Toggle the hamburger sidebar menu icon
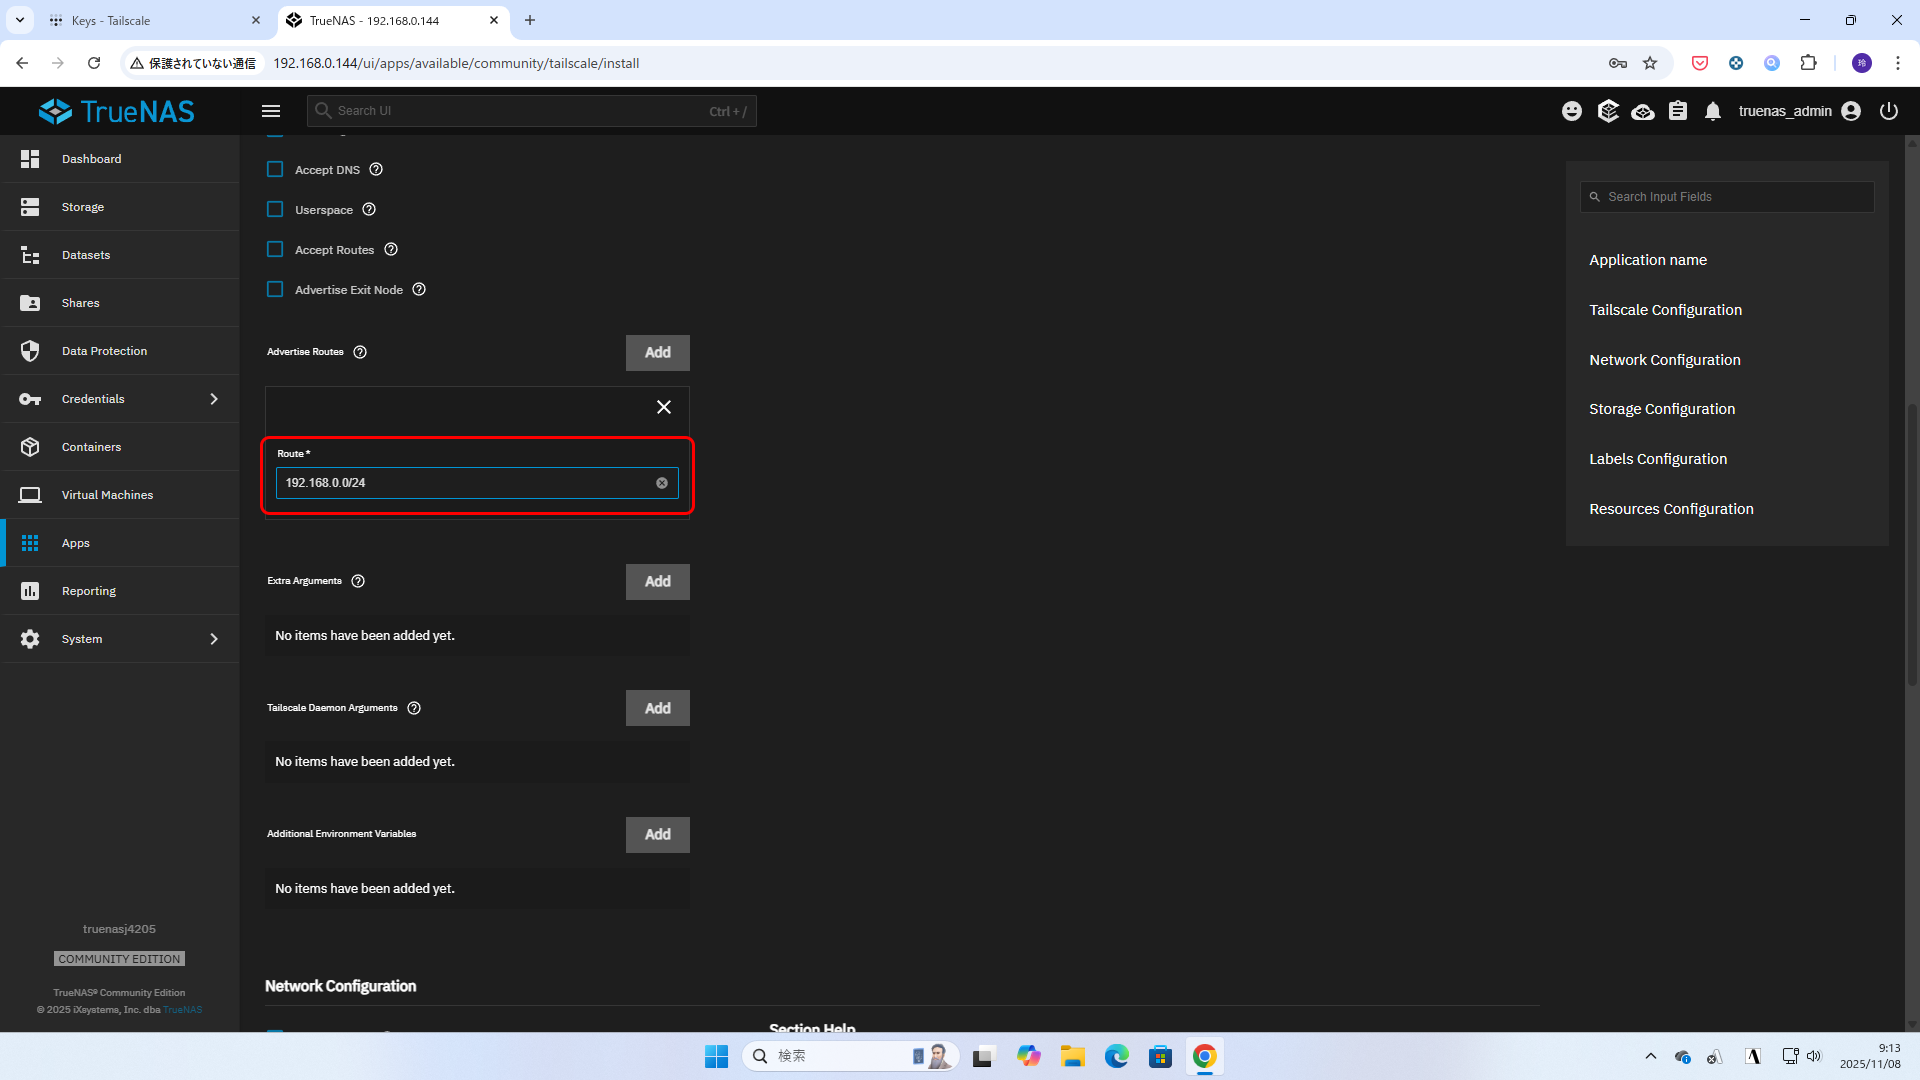 271,111
